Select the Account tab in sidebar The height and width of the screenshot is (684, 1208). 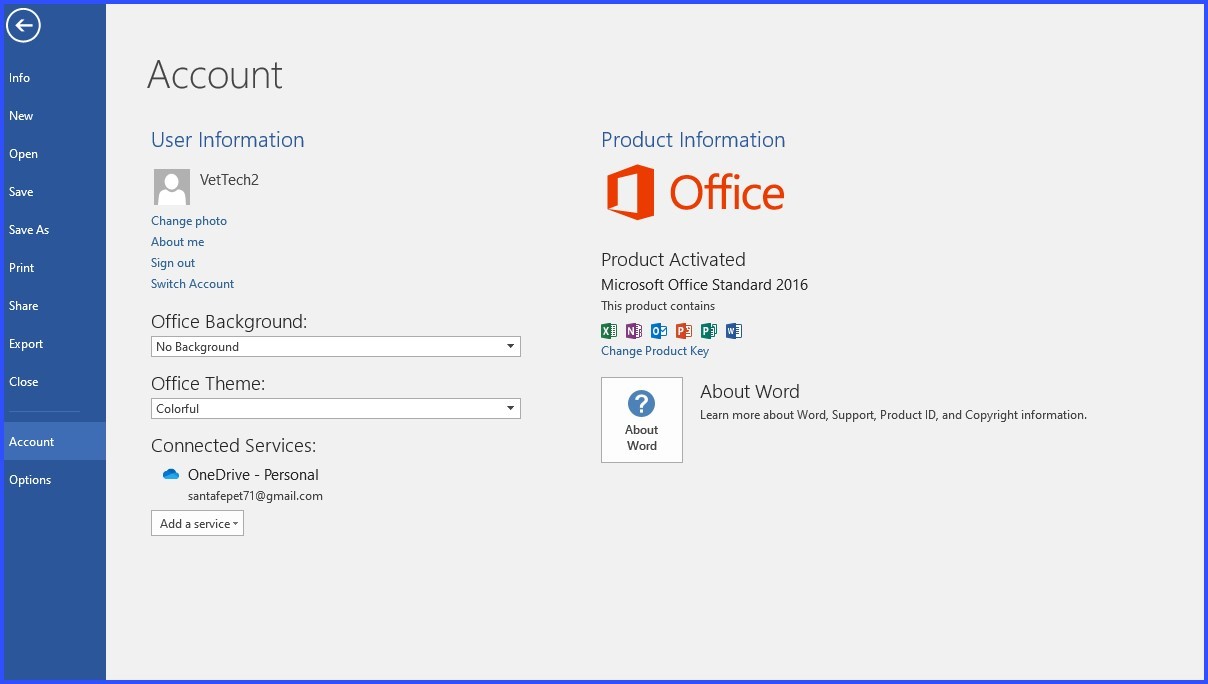55,441
